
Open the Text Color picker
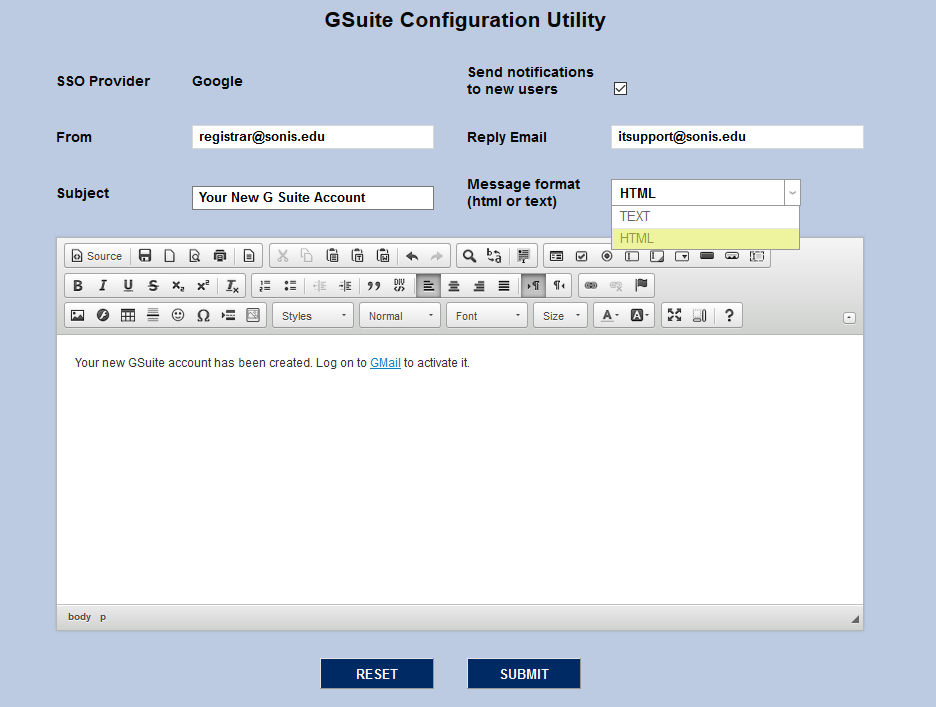[608, 315]
